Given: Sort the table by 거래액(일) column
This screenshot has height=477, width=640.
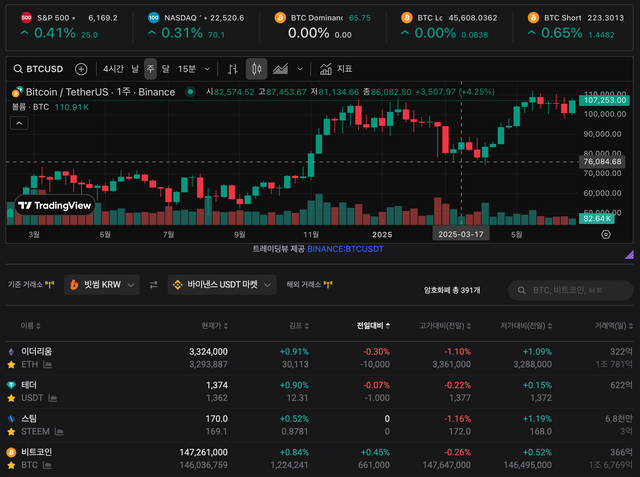Looking at the screenshot, I should [x=613, y=326].
